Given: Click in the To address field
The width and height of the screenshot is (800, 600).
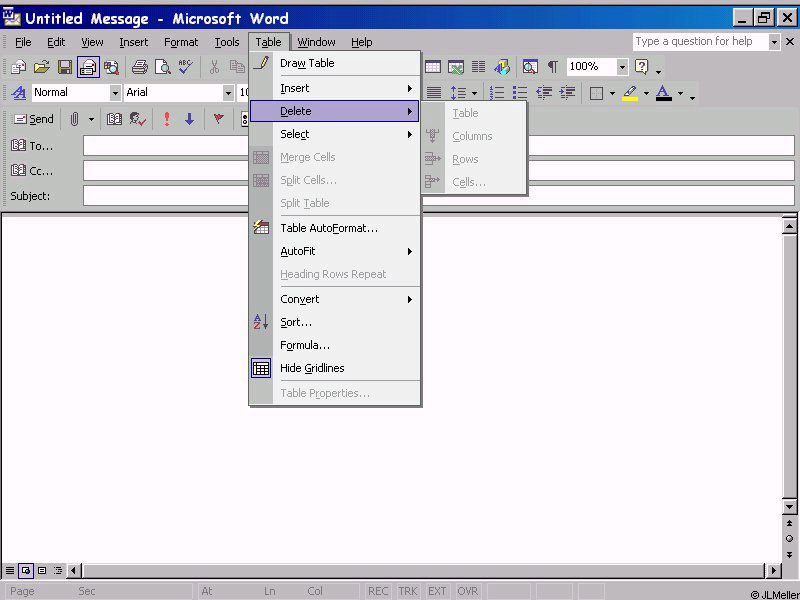Looking at the screenshot, I should (x=439, y=146).
